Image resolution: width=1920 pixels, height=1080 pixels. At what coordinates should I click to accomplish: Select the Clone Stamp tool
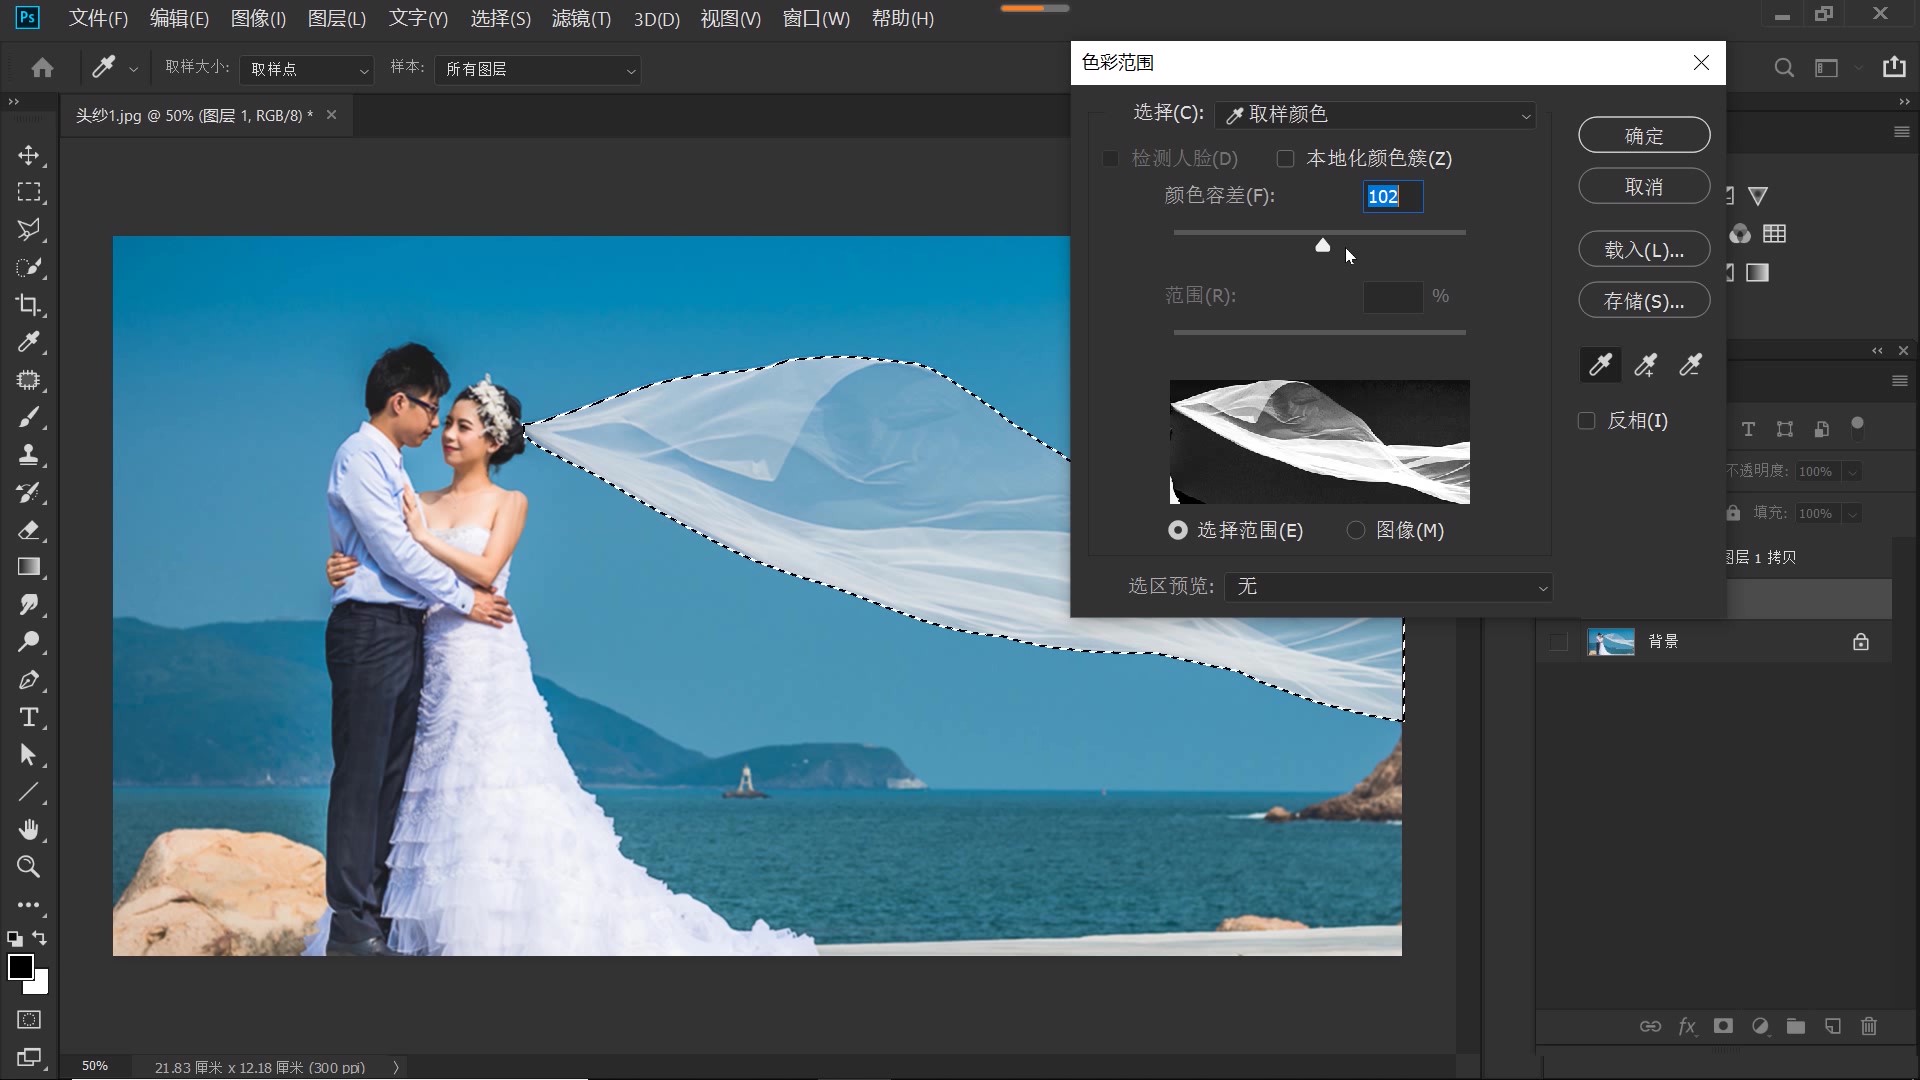point(29,455)
